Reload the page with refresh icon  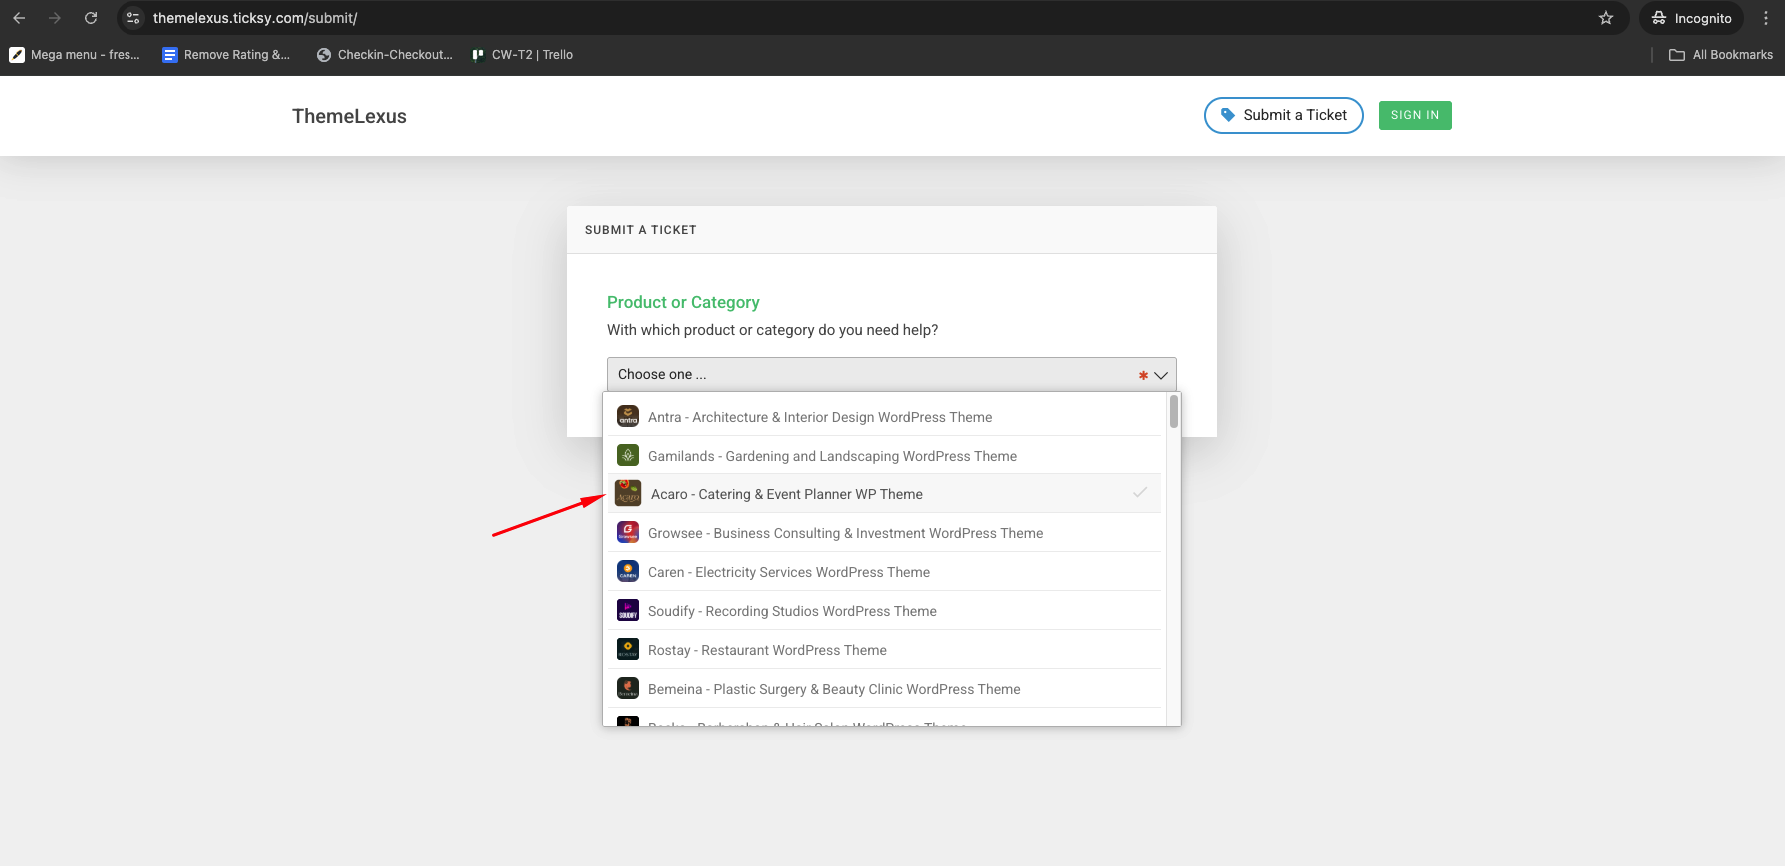[x=91, y=18]
